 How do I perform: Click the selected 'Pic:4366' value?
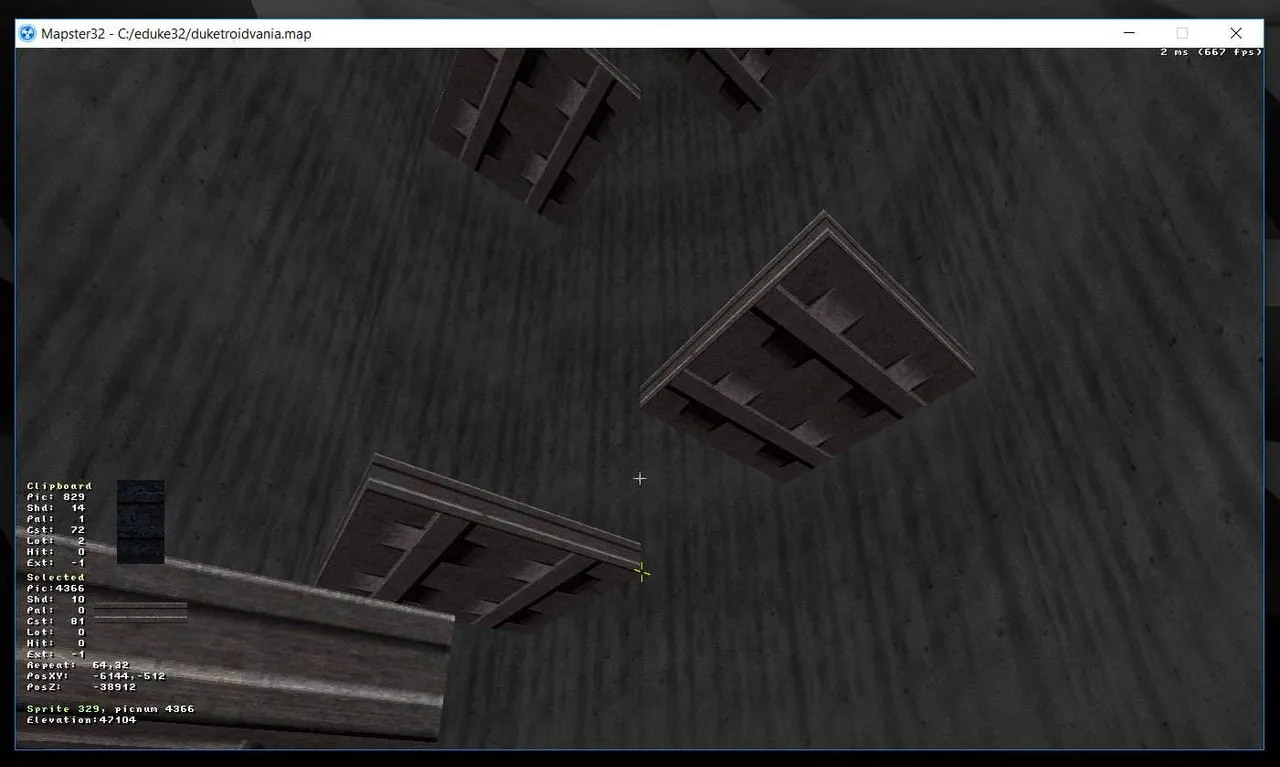(56, 588)
